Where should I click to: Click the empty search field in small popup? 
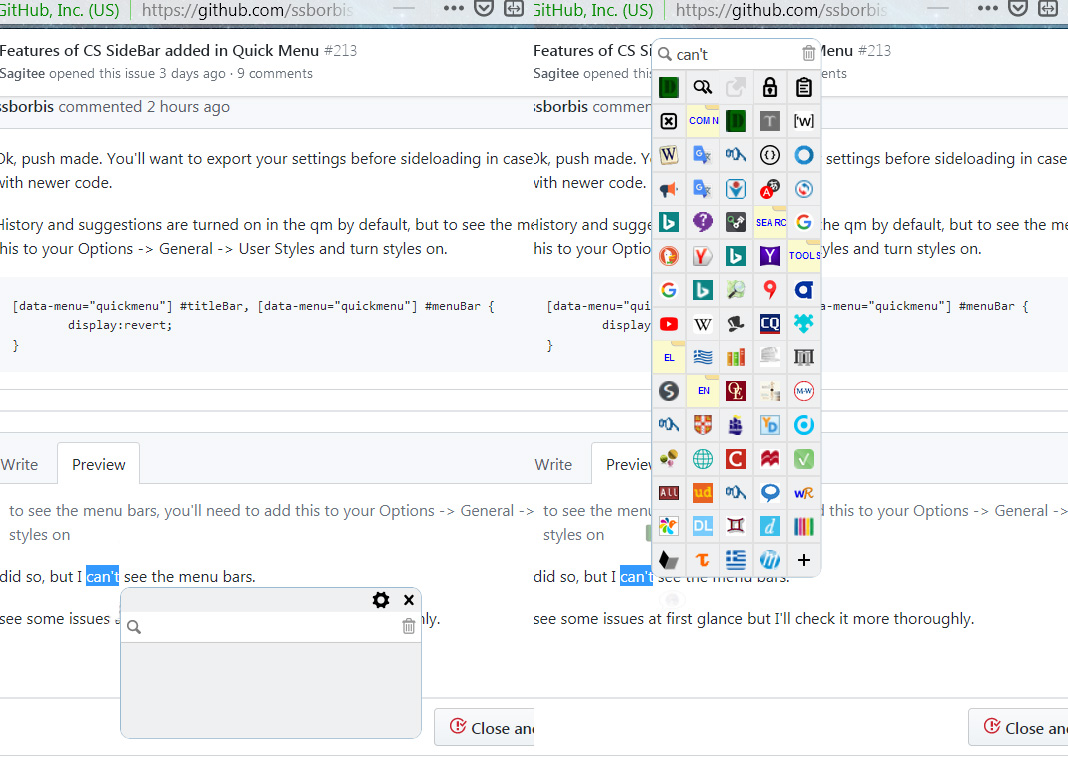271,626
